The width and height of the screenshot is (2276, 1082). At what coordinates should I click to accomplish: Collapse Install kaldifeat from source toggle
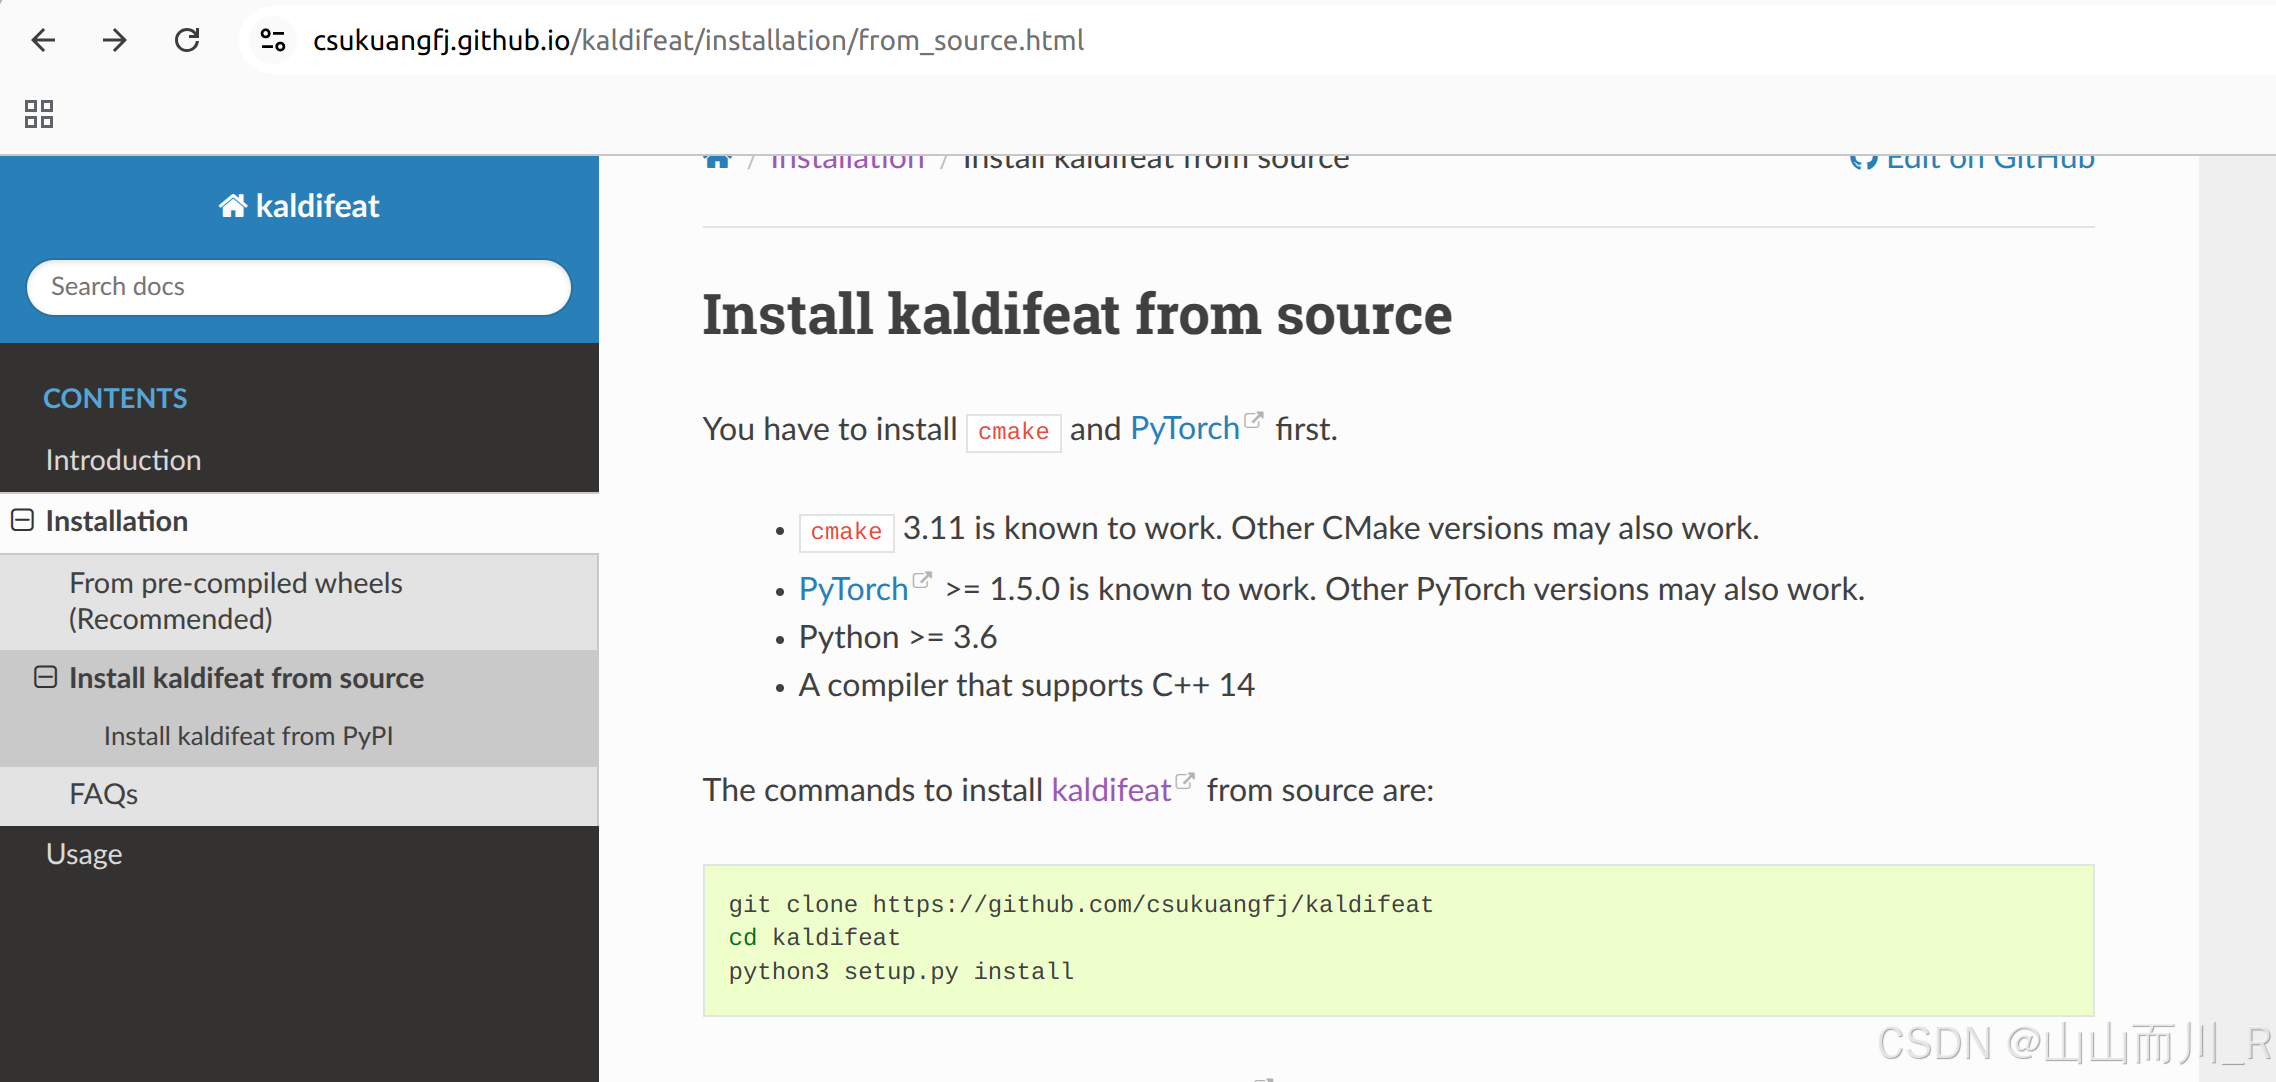point(46,678)
